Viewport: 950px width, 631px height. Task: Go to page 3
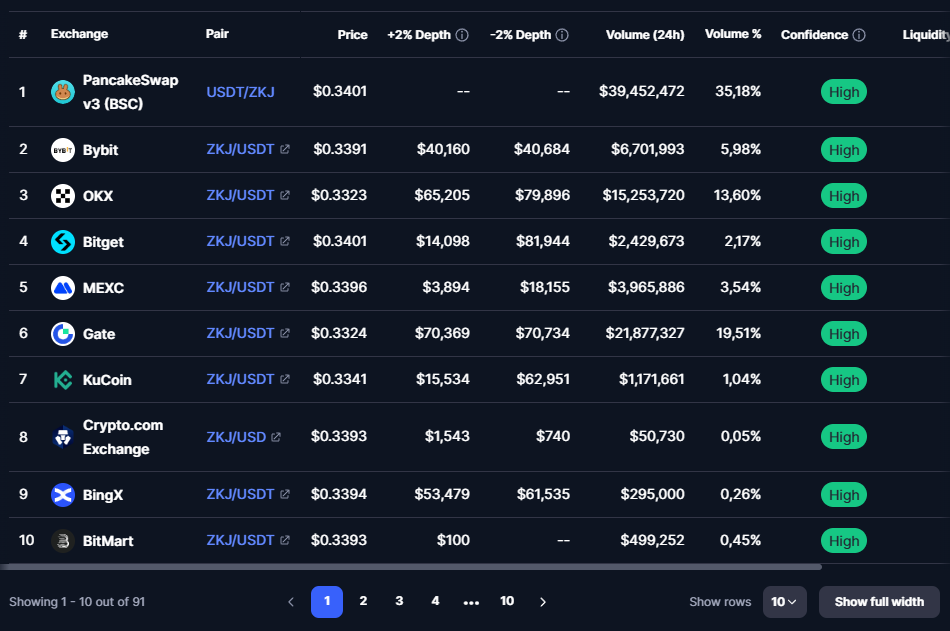399,601
